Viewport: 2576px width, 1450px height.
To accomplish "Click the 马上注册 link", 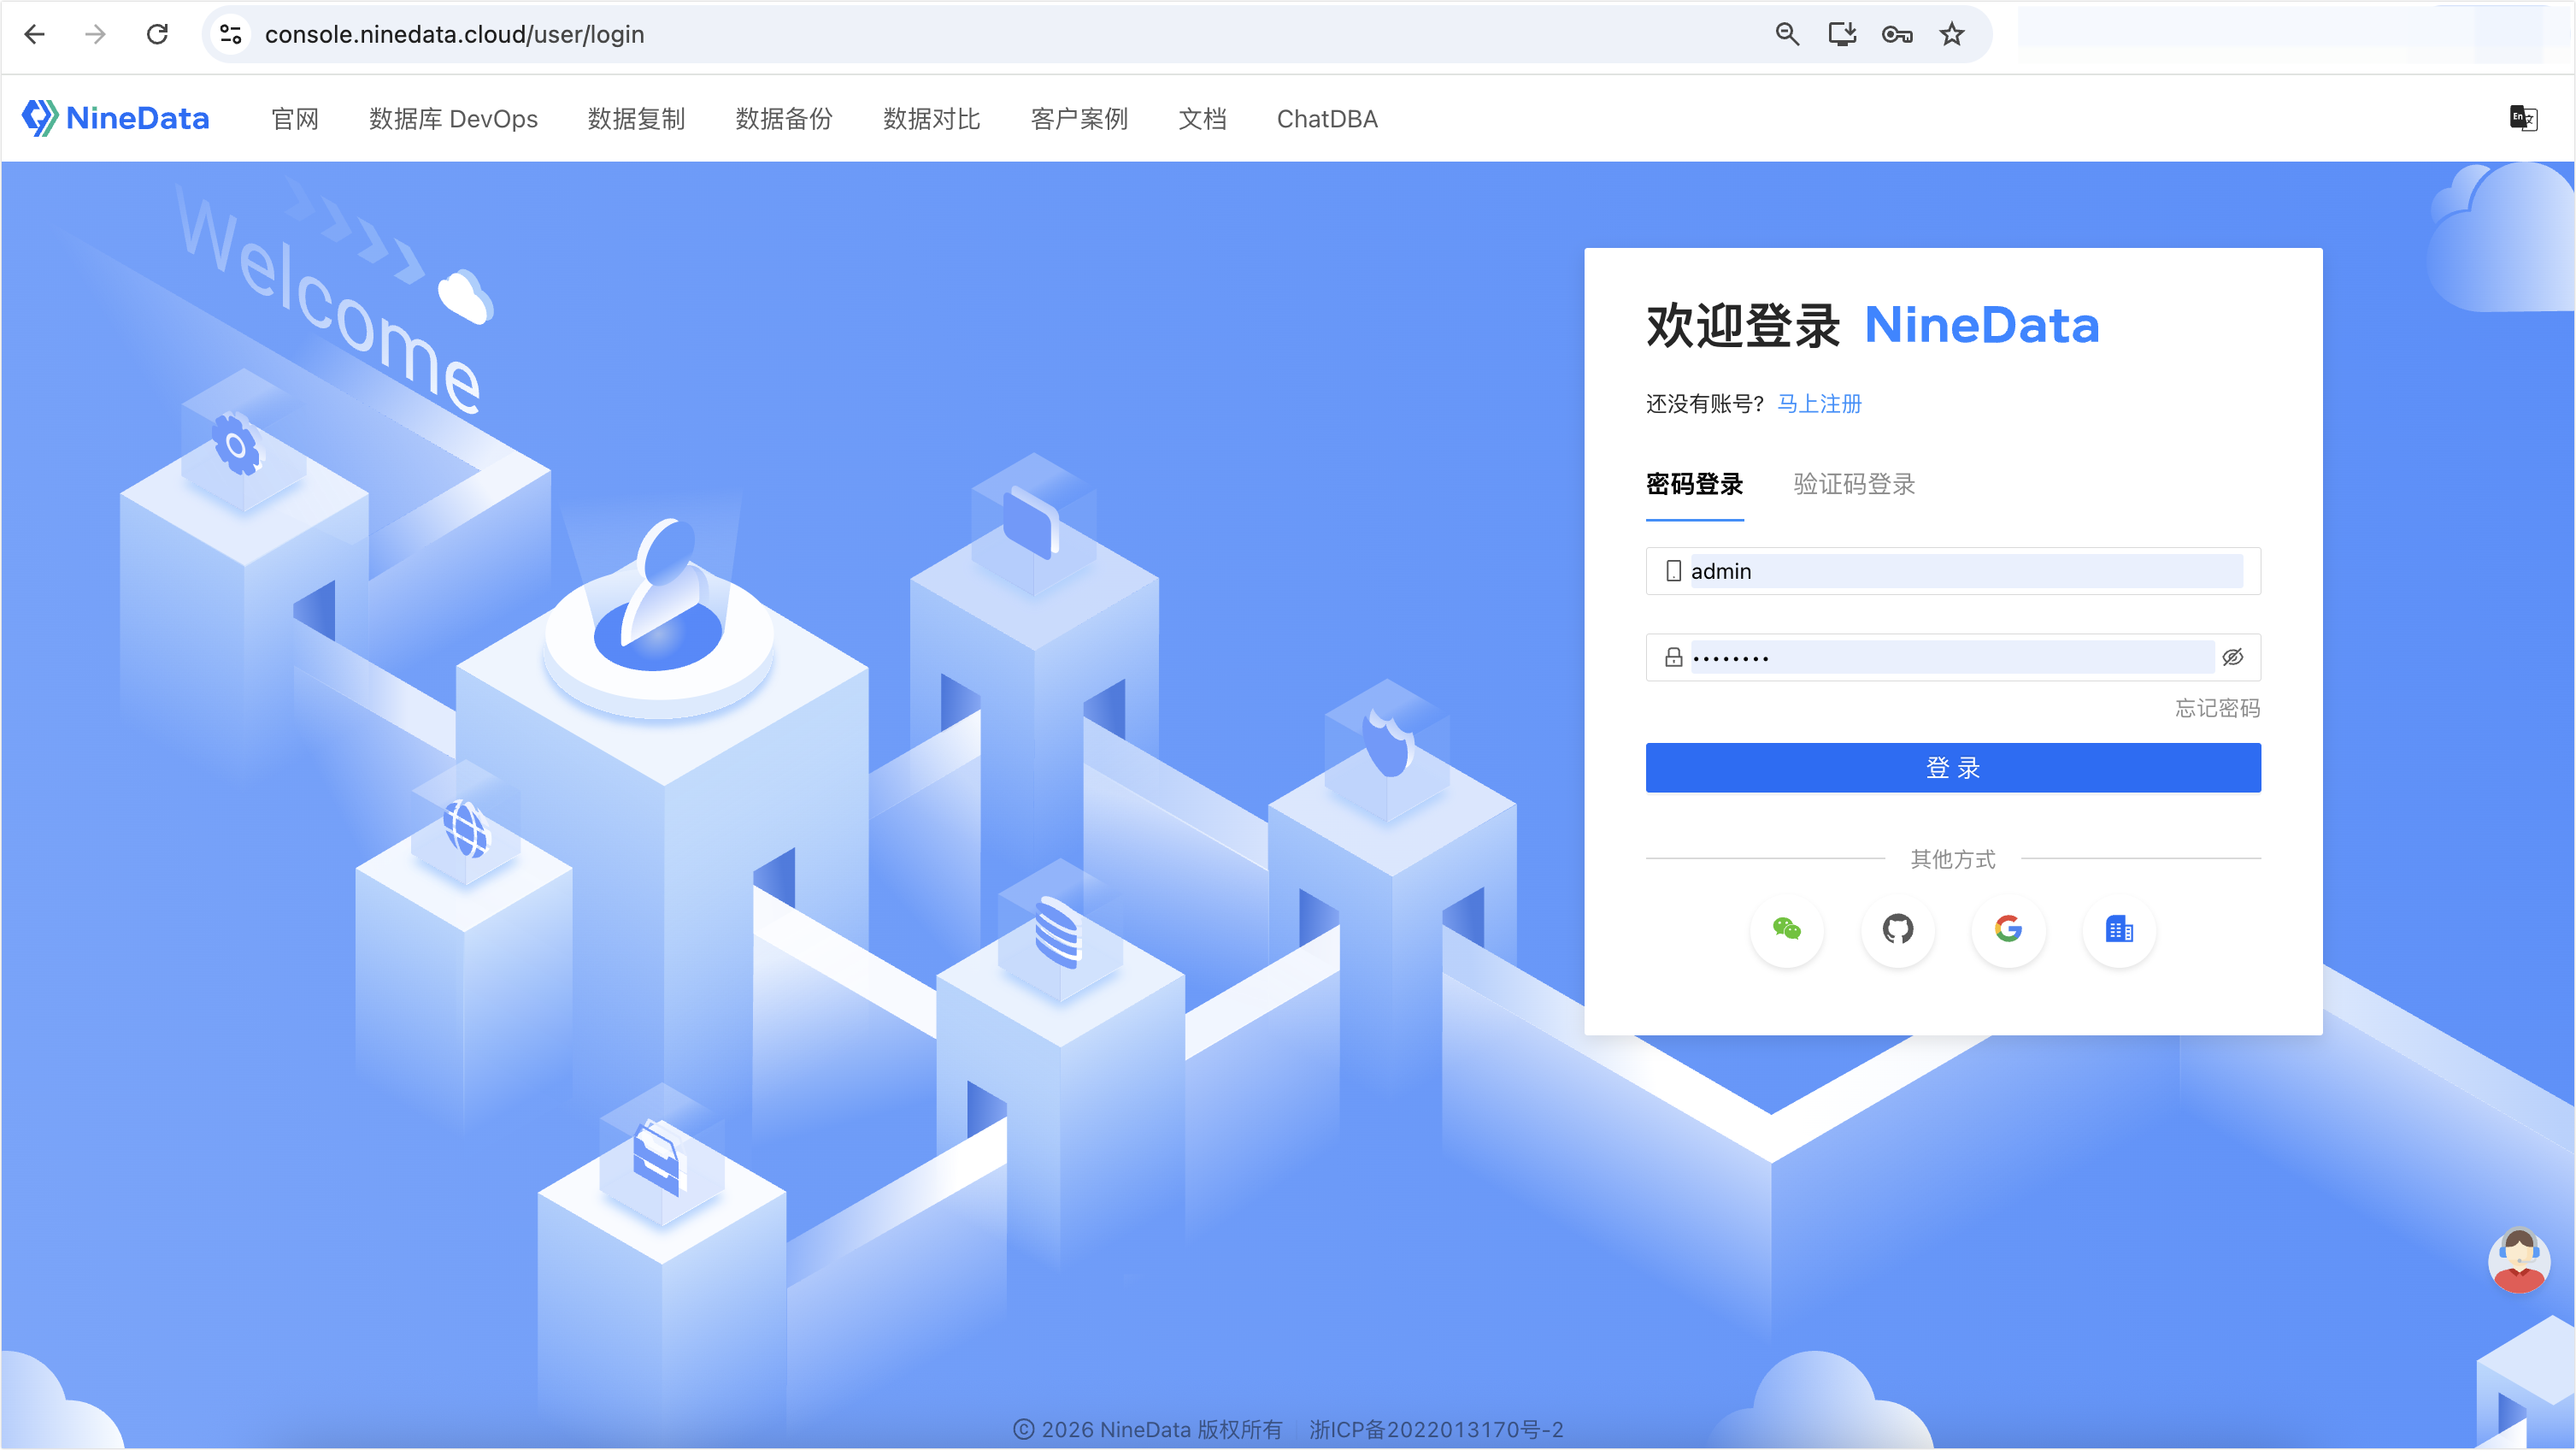I will pyautogui.click(x=1819, y=404).
